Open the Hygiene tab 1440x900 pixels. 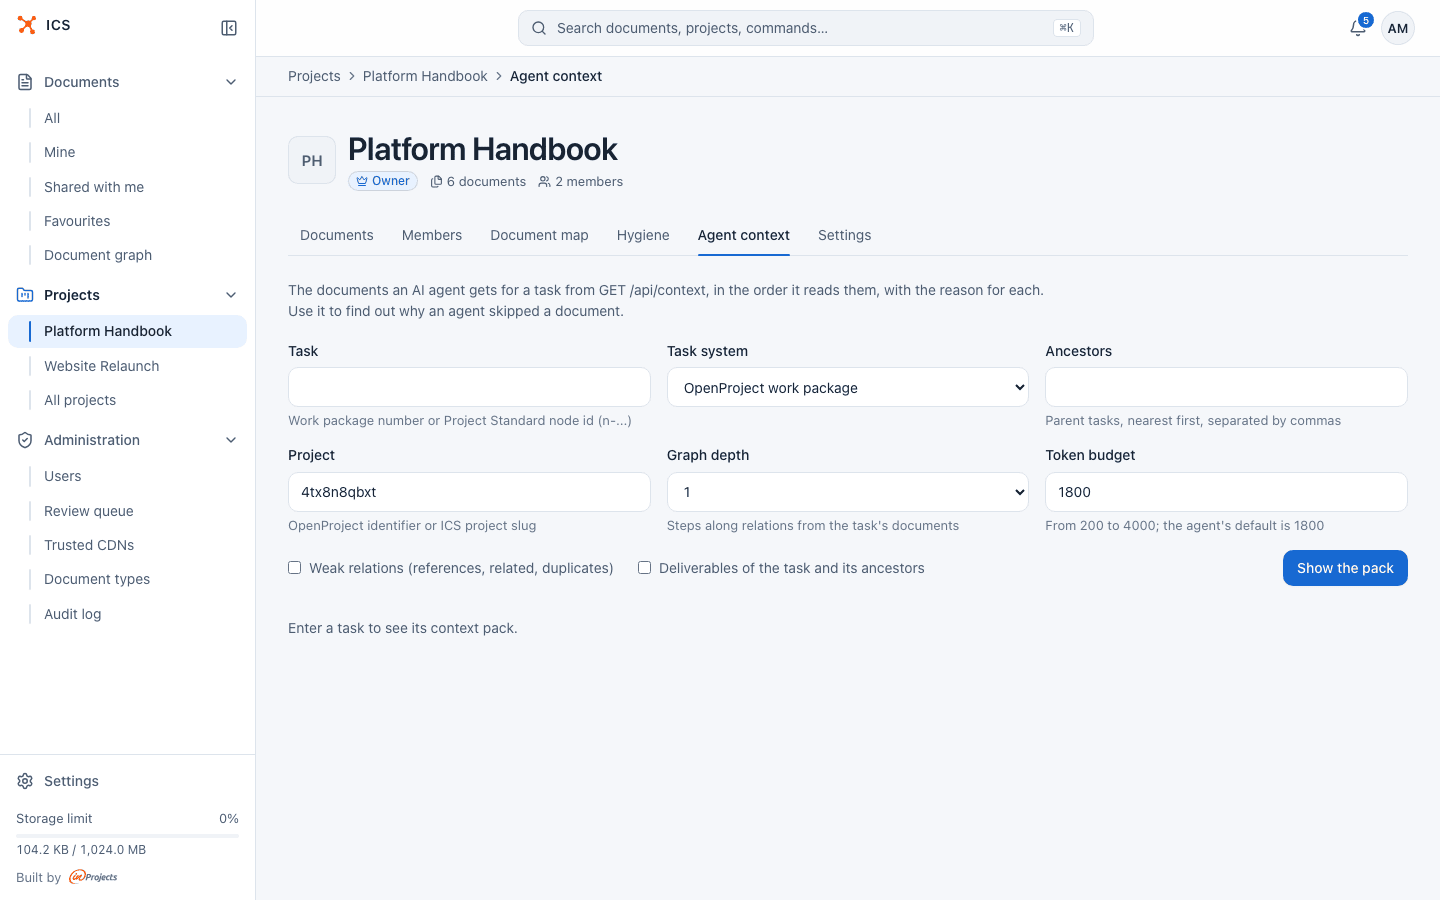click(643, 235)
